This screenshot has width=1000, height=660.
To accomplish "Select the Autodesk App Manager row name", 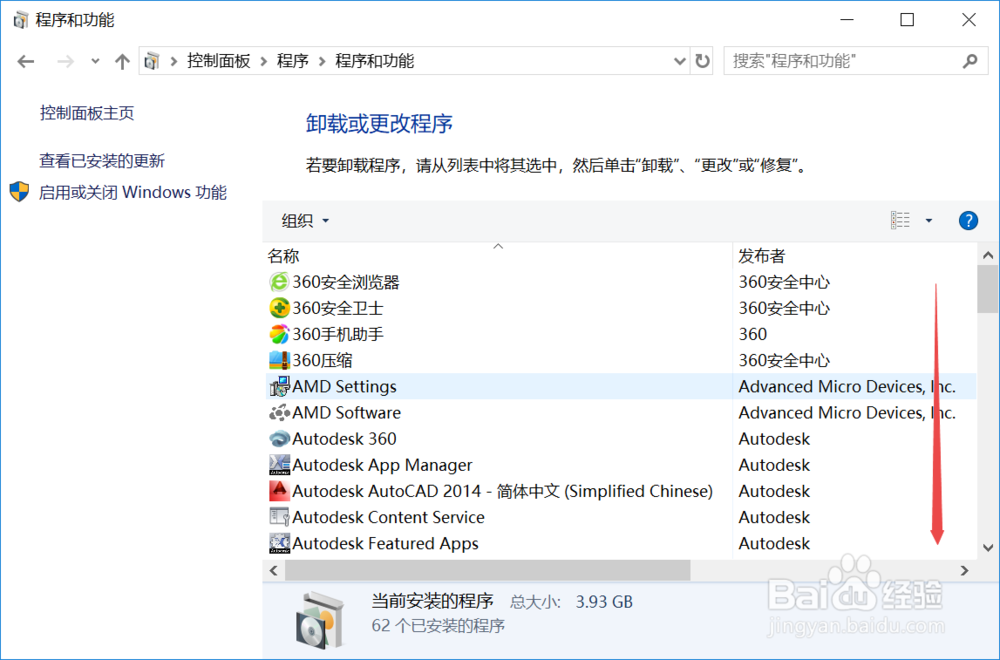I will [382, 465].
